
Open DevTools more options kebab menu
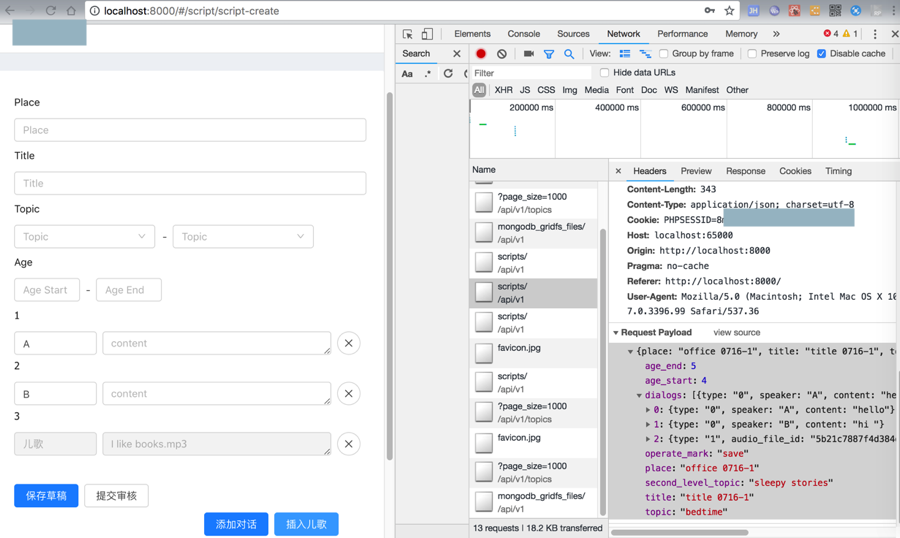pyautogui.click(x=875, y=34)
